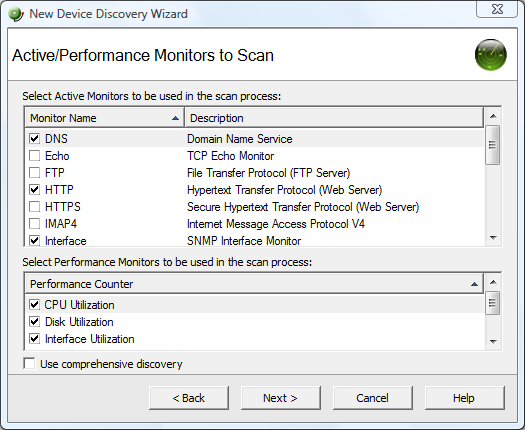The image size is (525, 430).
Task: Enable Use comprehensive discovery checkbox
Action: click(29, 364)
